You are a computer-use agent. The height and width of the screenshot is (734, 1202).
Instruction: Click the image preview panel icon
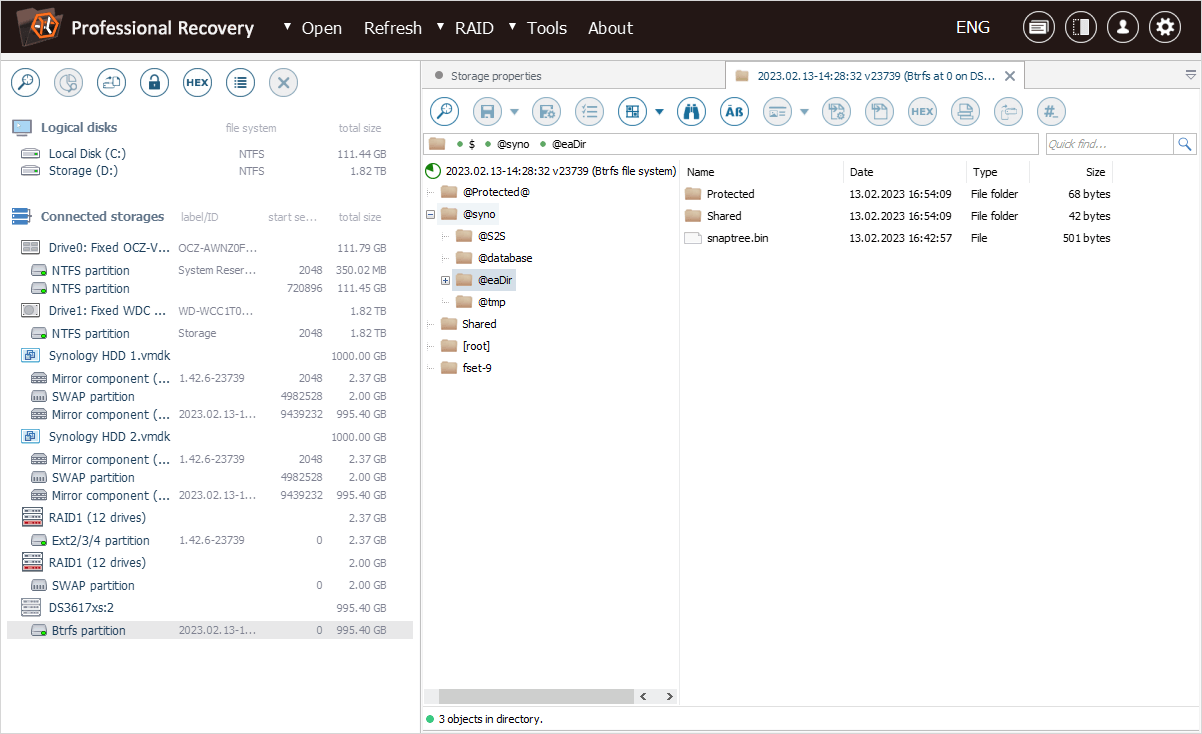[777, 112]
